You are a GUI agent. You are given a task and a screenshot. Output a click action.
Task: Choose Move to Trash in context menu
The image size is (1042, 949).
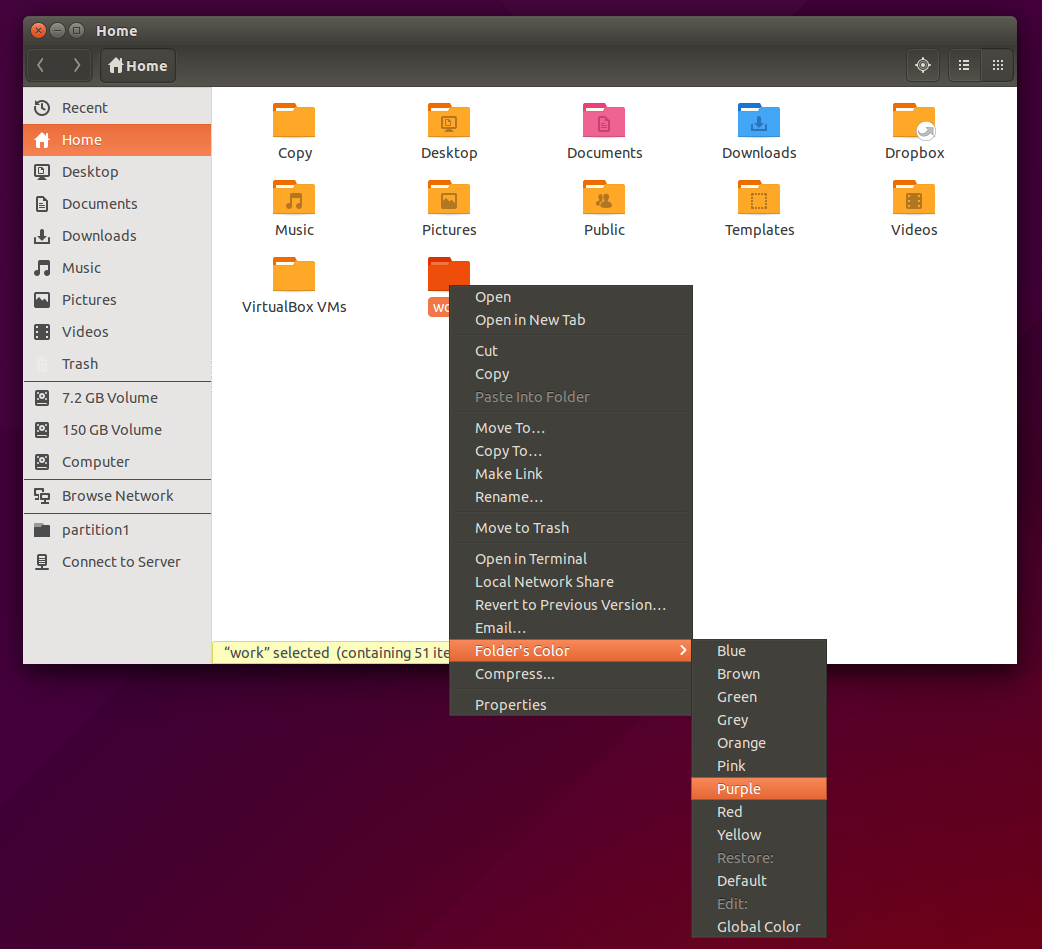click(x=522, y=527)
